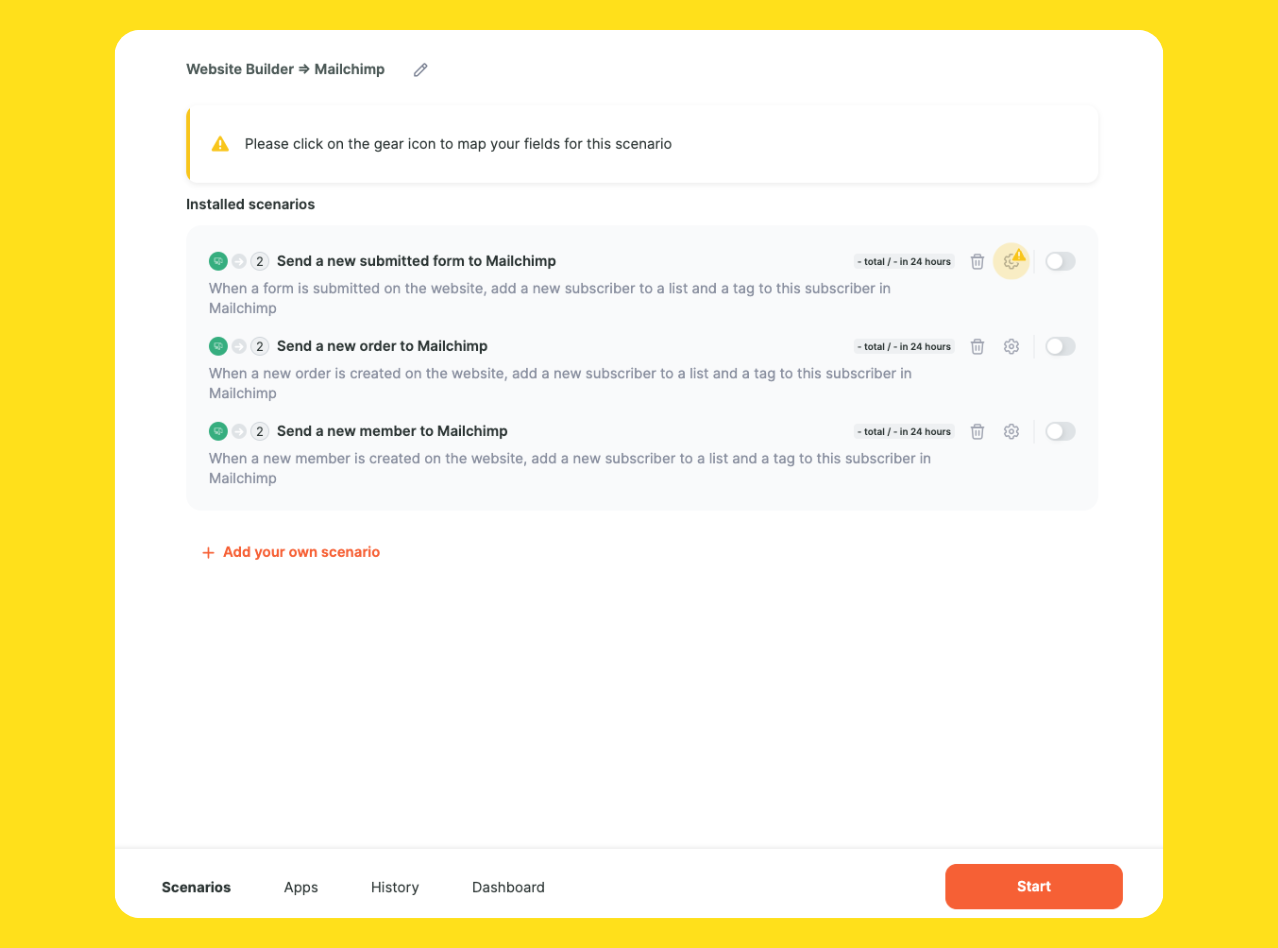View the total runs counter on order scenario
Image resolution: width=1278 pixels, height=948 pixels.
click(903, 346)
